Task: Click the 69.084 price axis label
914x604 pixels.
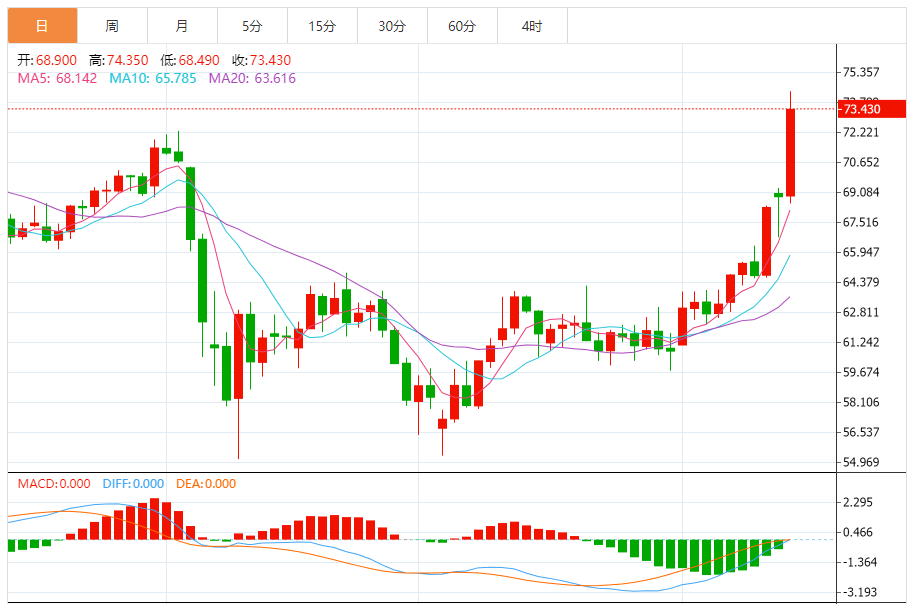Action: tap(861, 192)
